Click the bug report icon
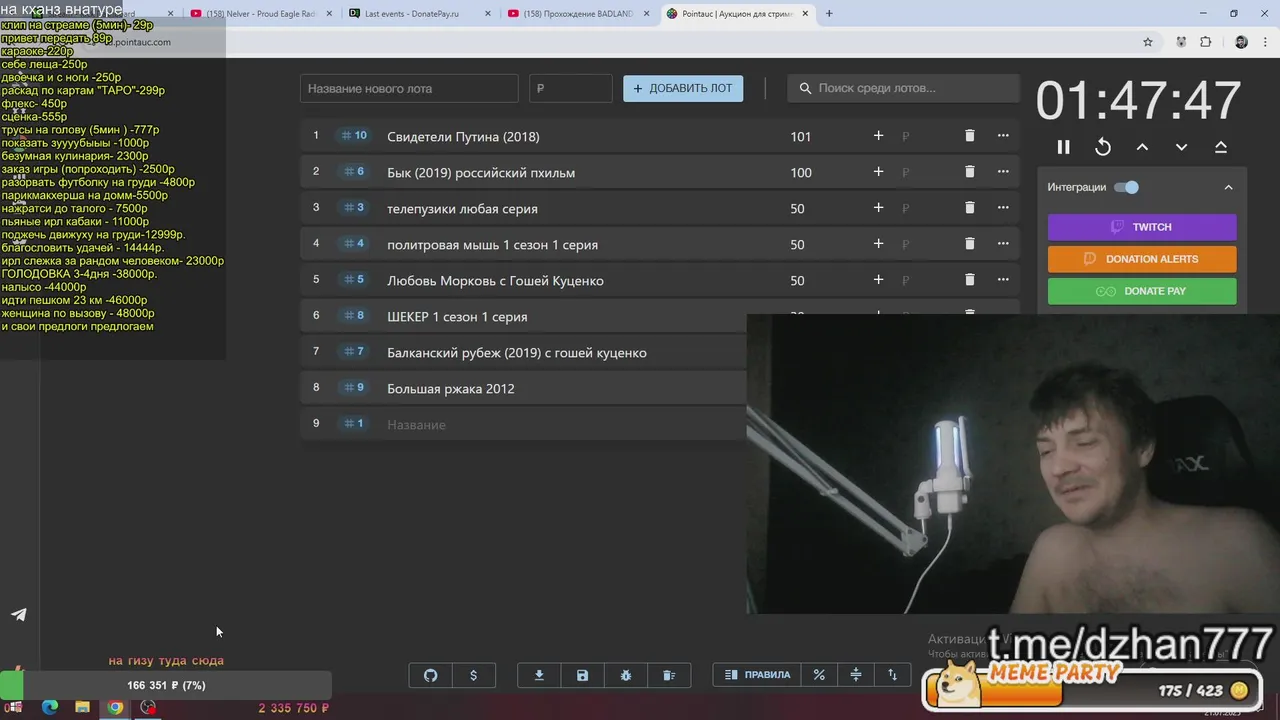The width and height of the screenshot is (1280, 720). 626,675
